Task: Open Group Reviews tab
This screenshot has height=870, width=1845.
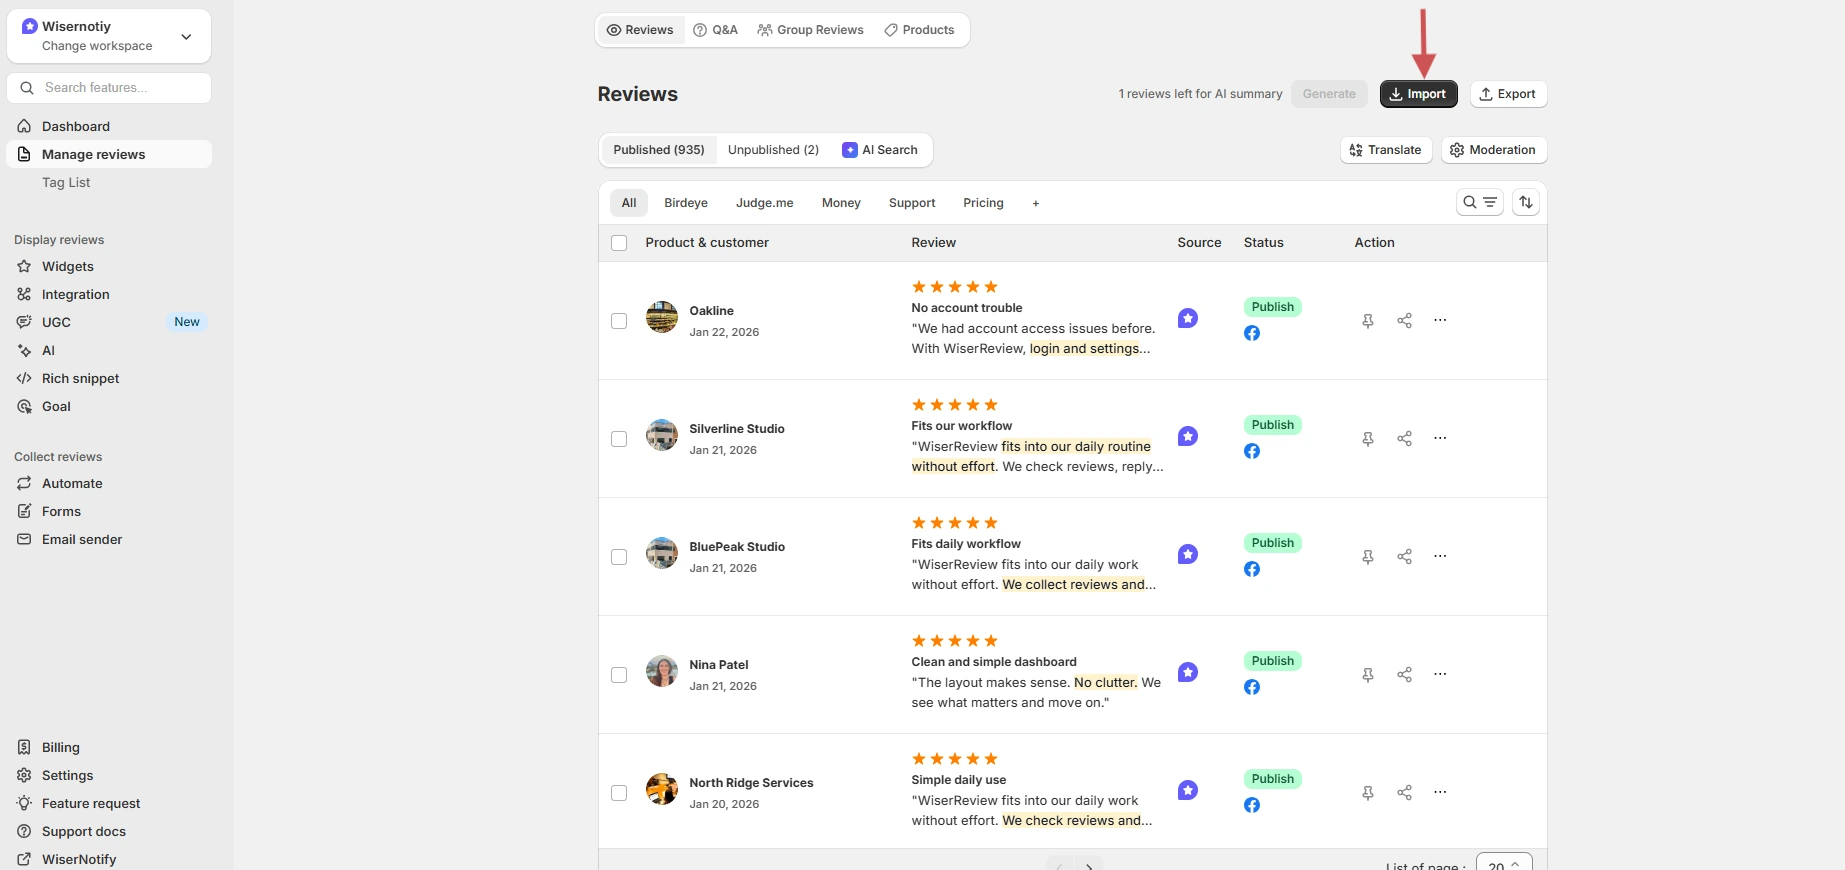Action: 810,30
